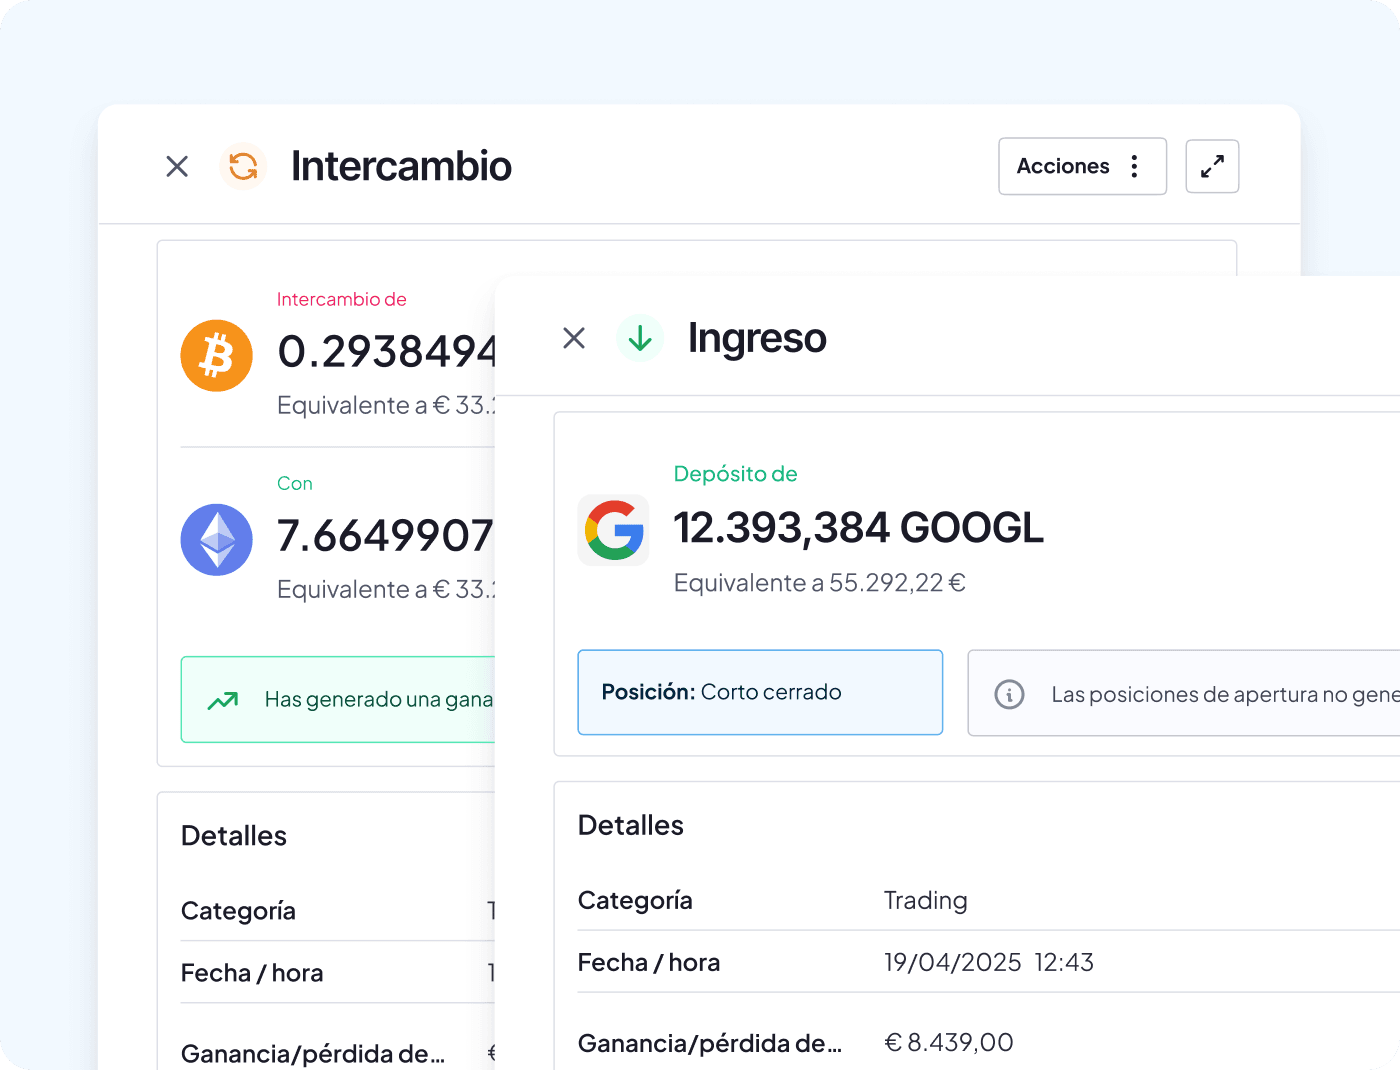Image resolution: width=1400 pixels, height=1070 pixels.
Task: Click the Fecha / hora label in Ingreso panel
Action: 649,963
